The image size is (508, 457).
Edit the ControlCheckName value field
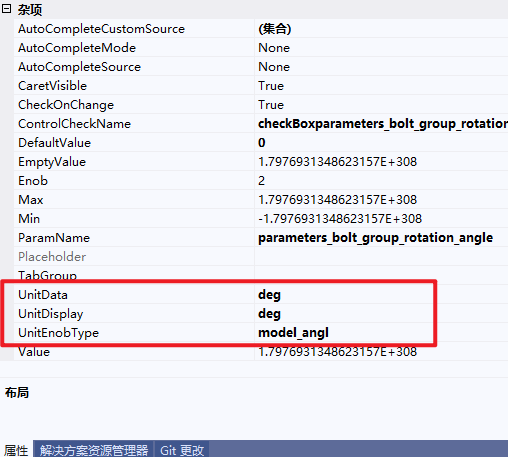(x=381, y=124)
